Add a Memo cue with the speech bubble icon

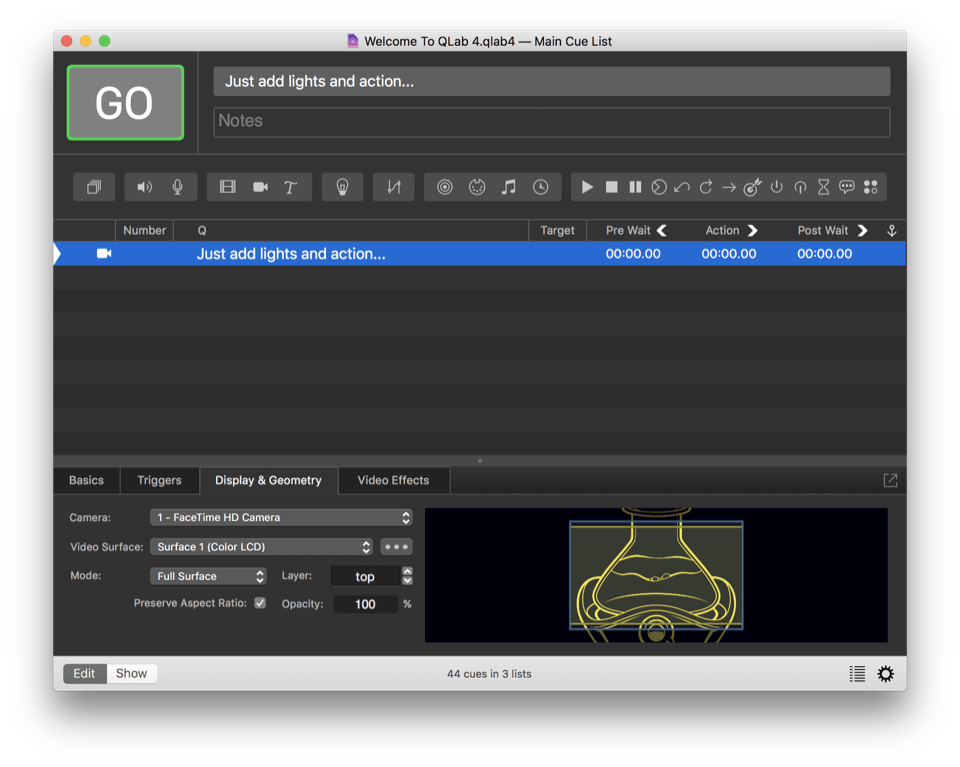847,187
